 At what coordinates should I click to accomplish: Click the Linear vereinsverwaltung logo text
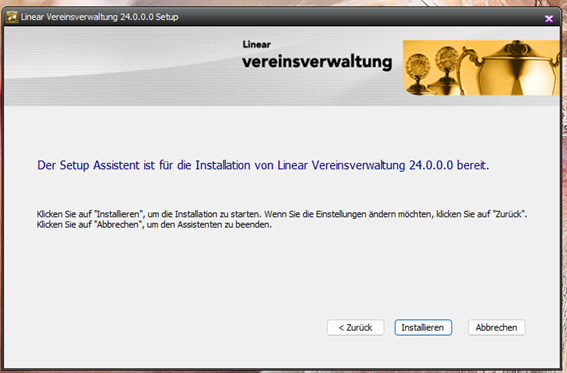[x=317, y=56]
